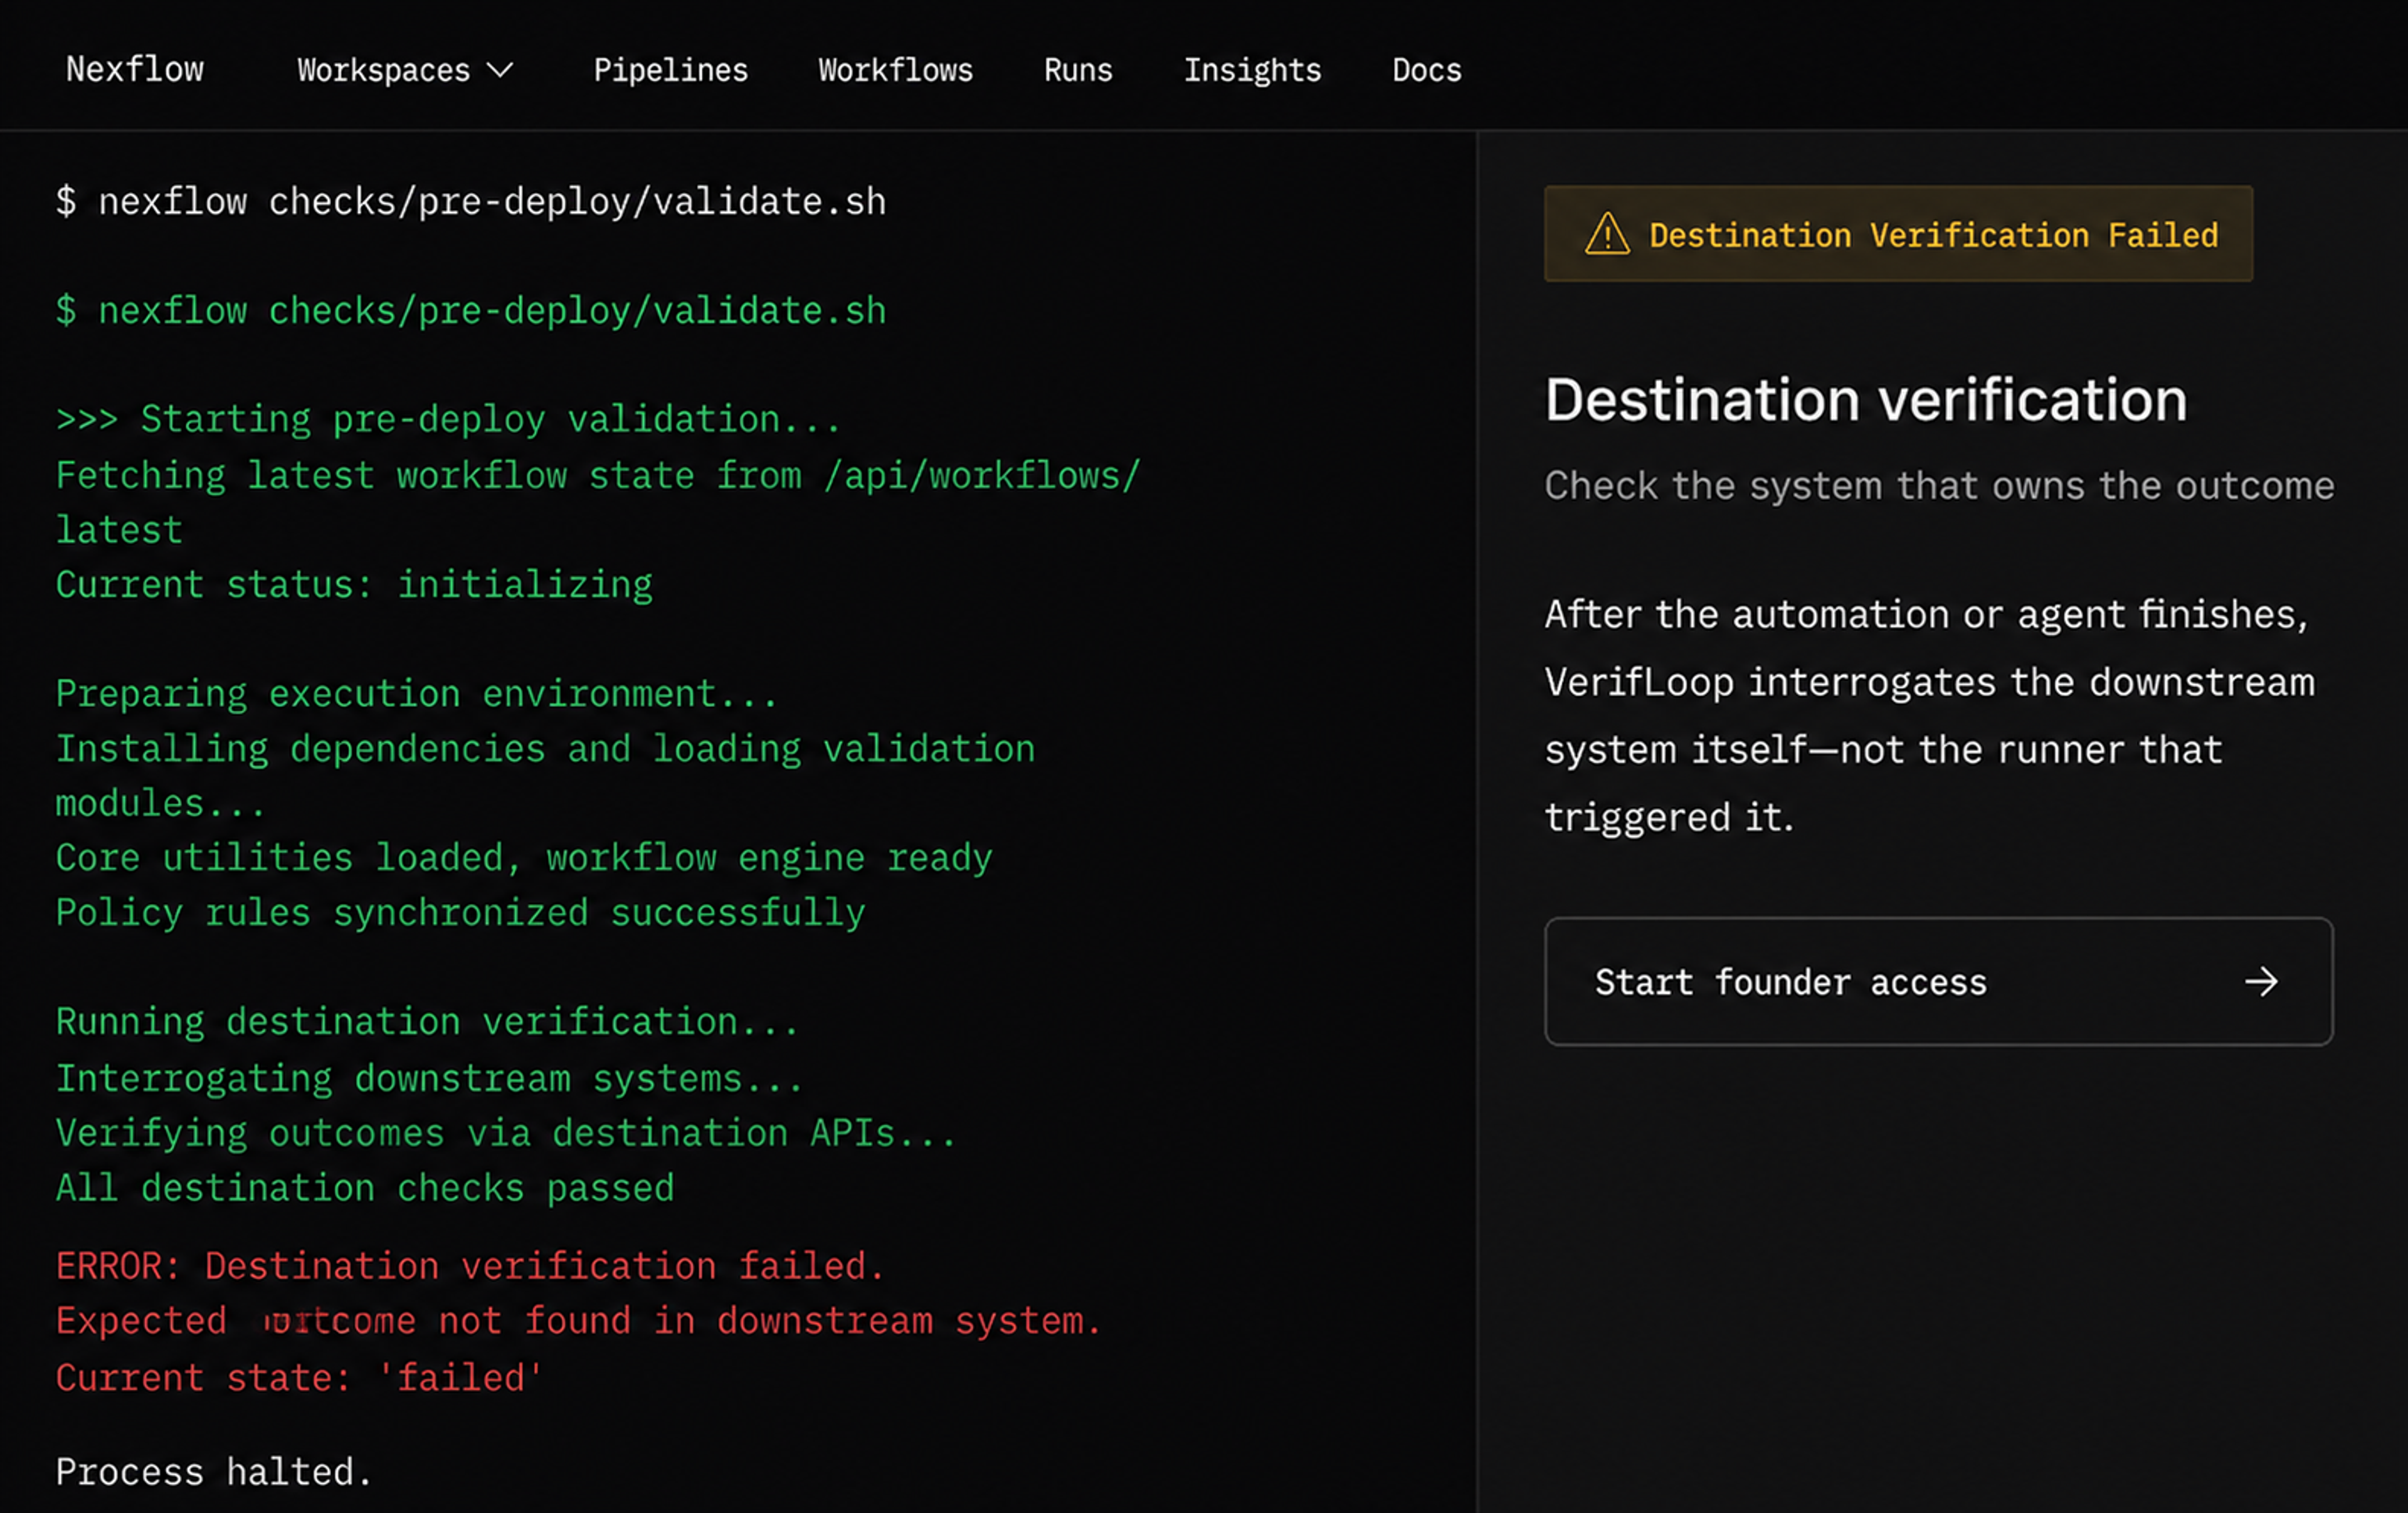Screen dimensions: 2408x1513
Task: Open the Docs link
Action: (x=1427, y=70)
